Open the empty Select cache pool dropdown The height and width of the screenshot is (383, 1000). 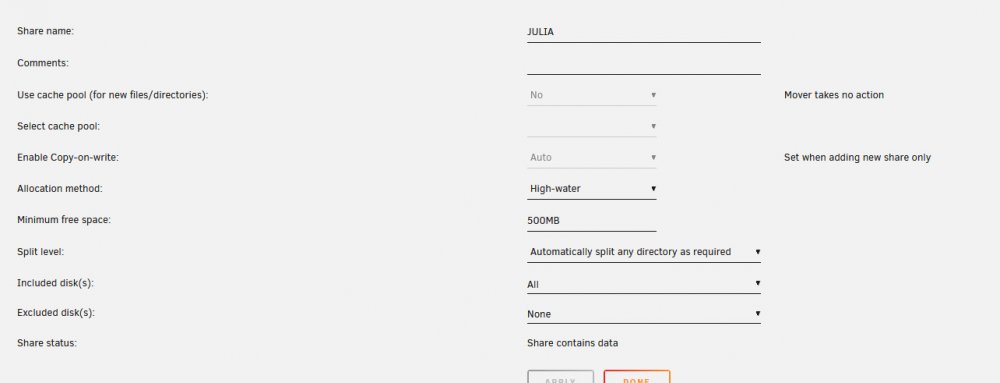591,126
